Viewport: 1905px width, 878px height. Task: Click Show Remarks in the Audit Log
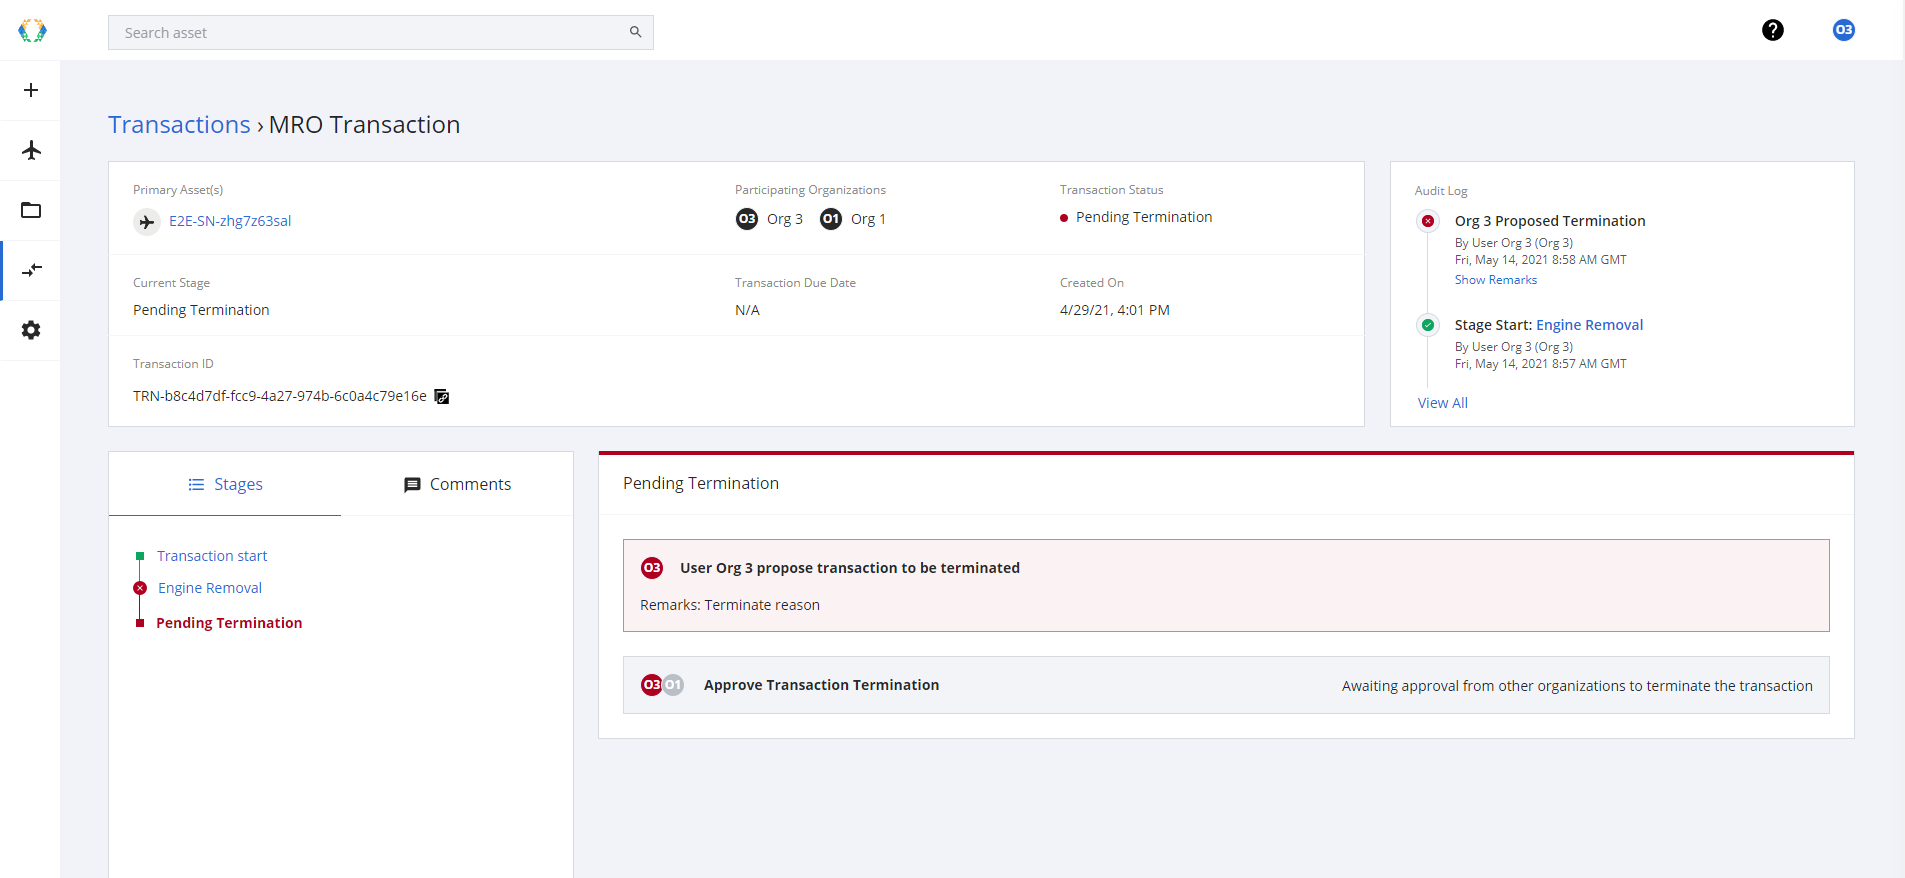tap(1495, 280)
